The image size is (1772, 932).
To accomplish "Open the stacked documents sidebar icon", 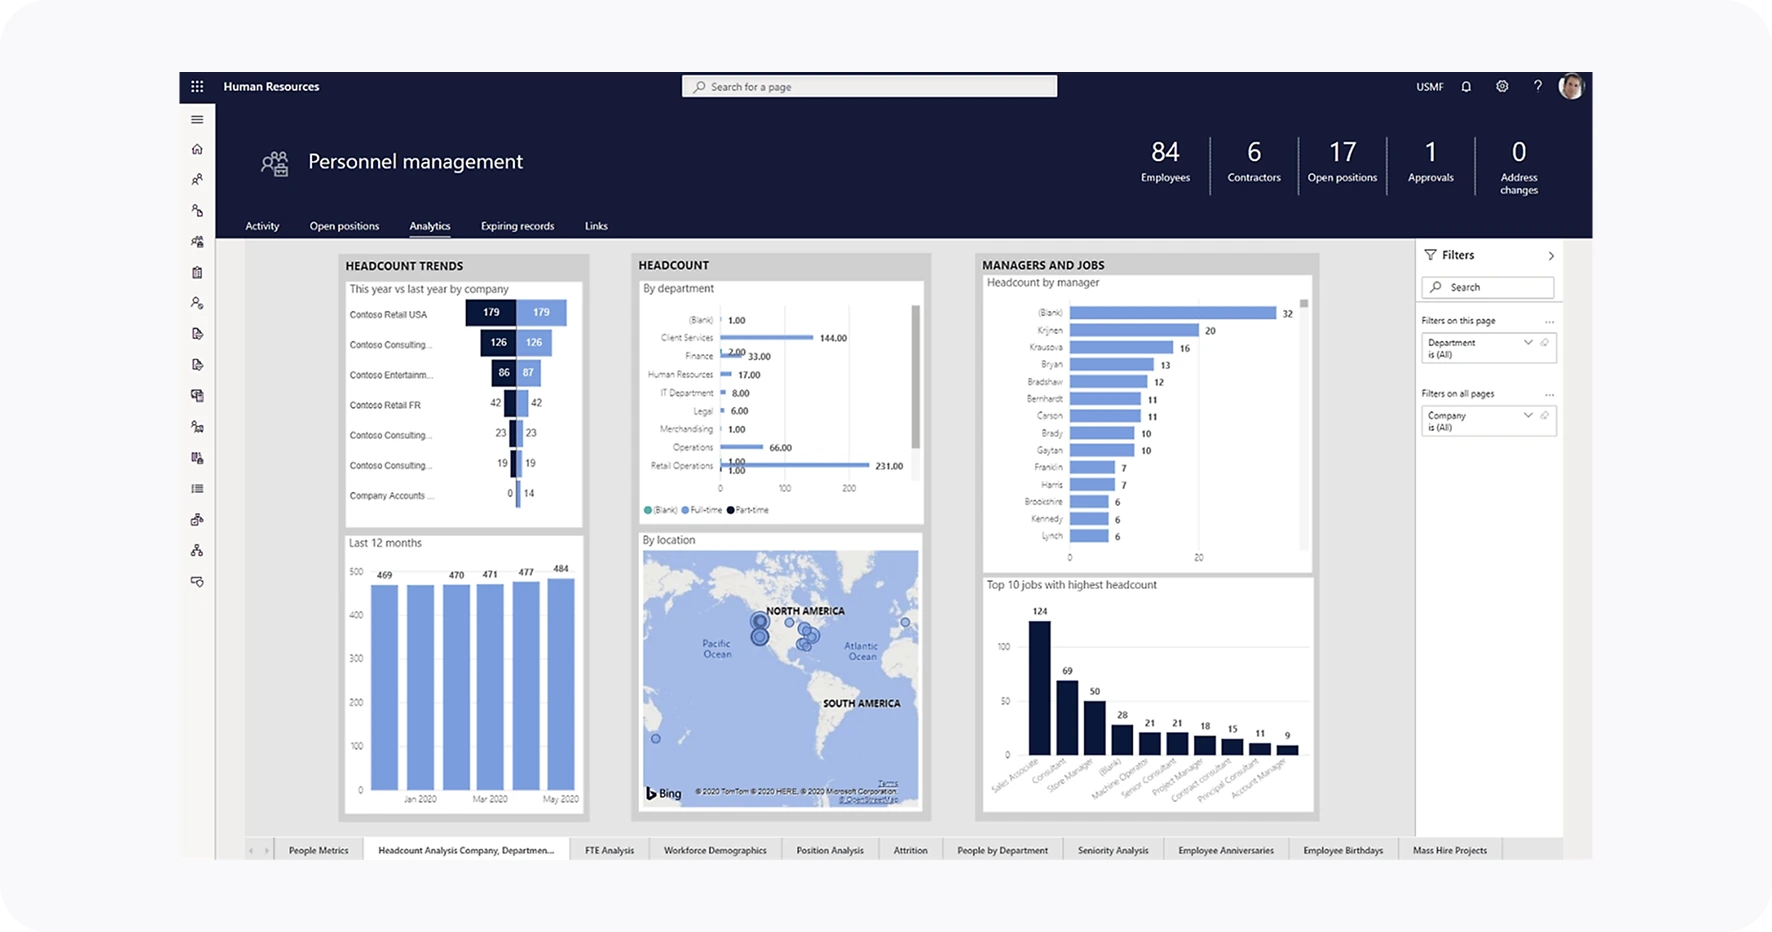I will tap(197, 396).
